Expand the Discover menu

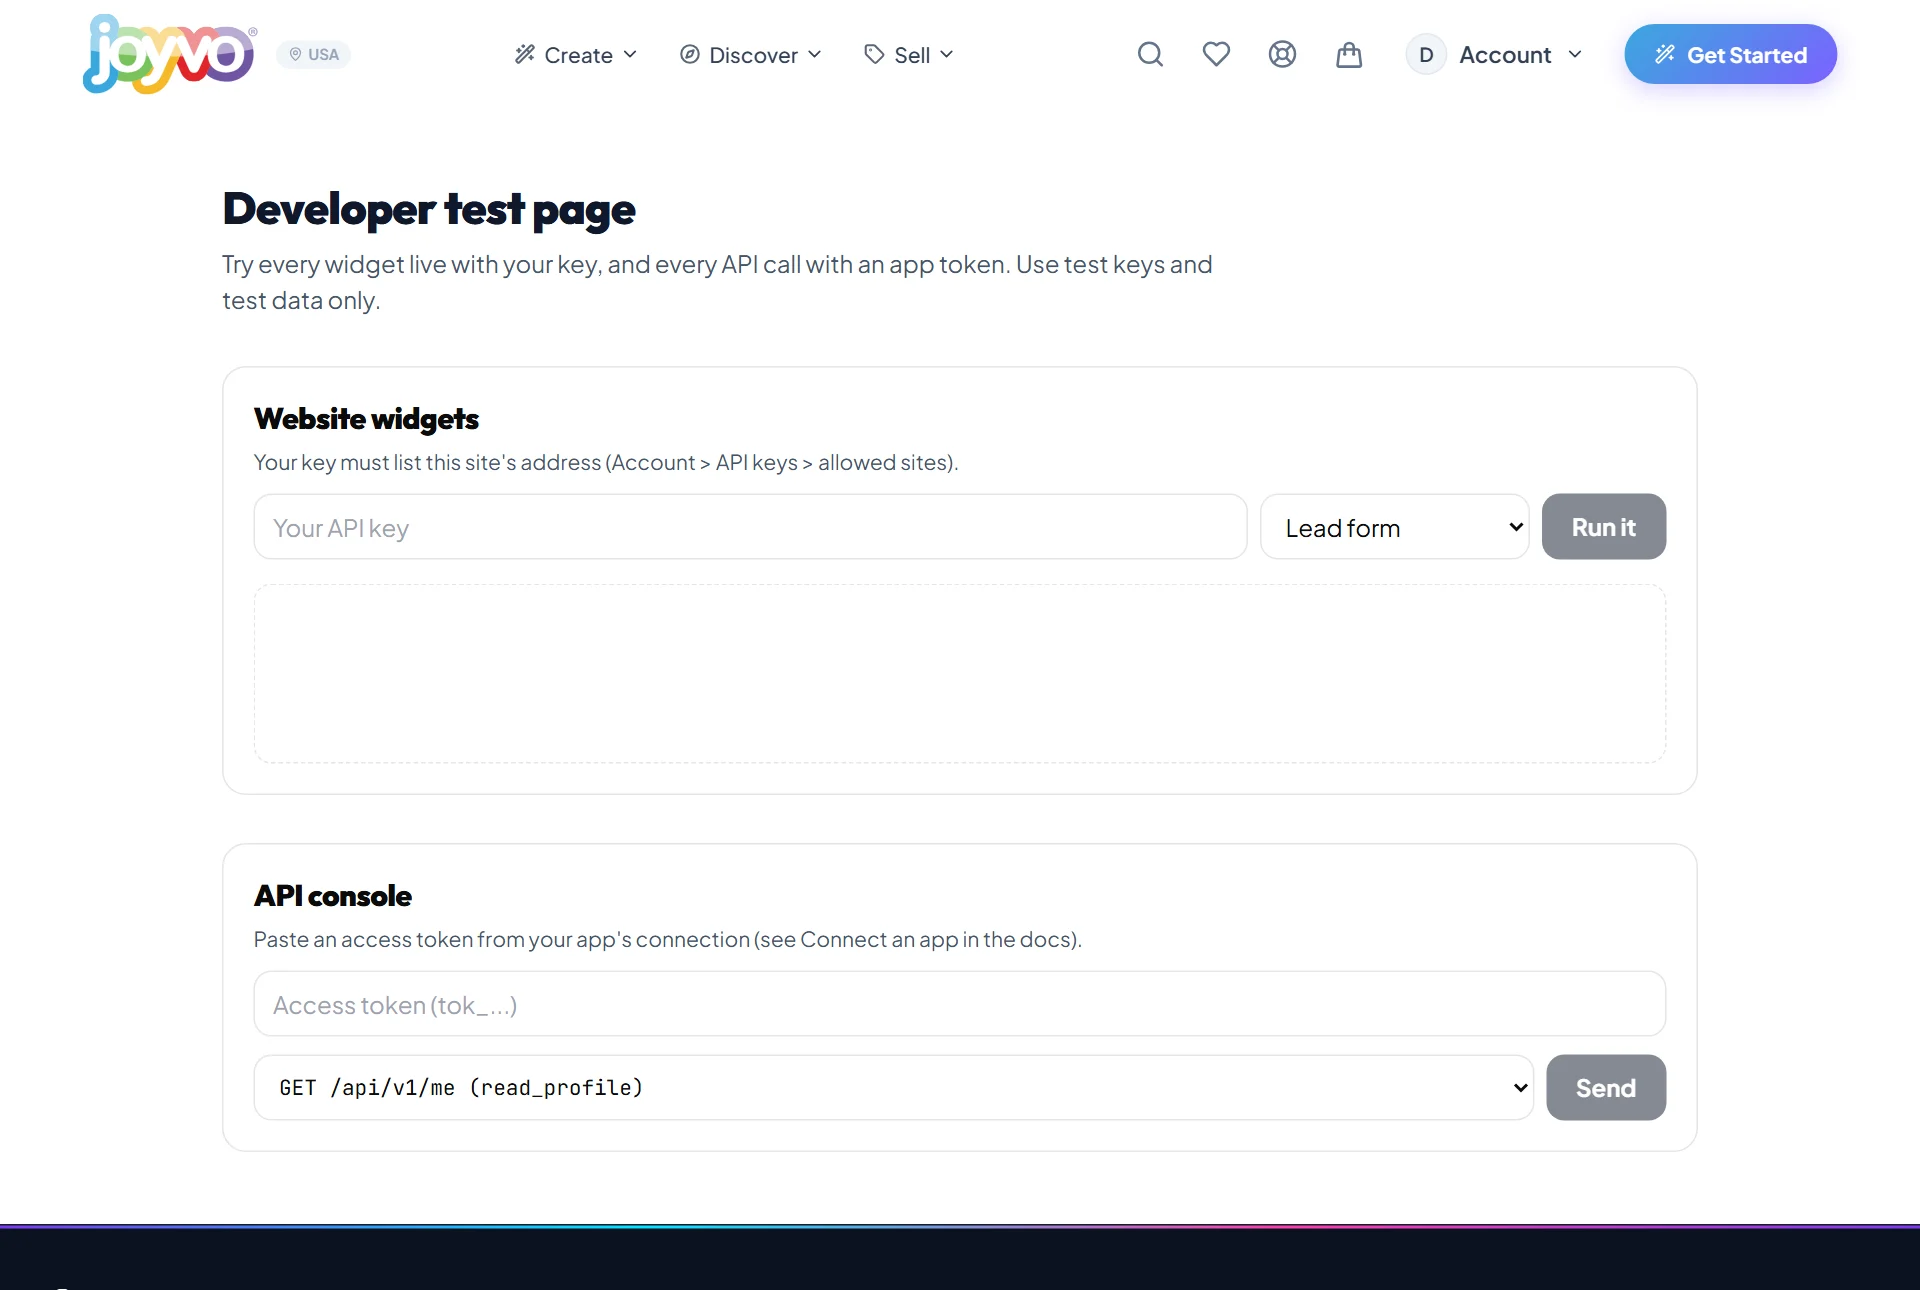750,55
